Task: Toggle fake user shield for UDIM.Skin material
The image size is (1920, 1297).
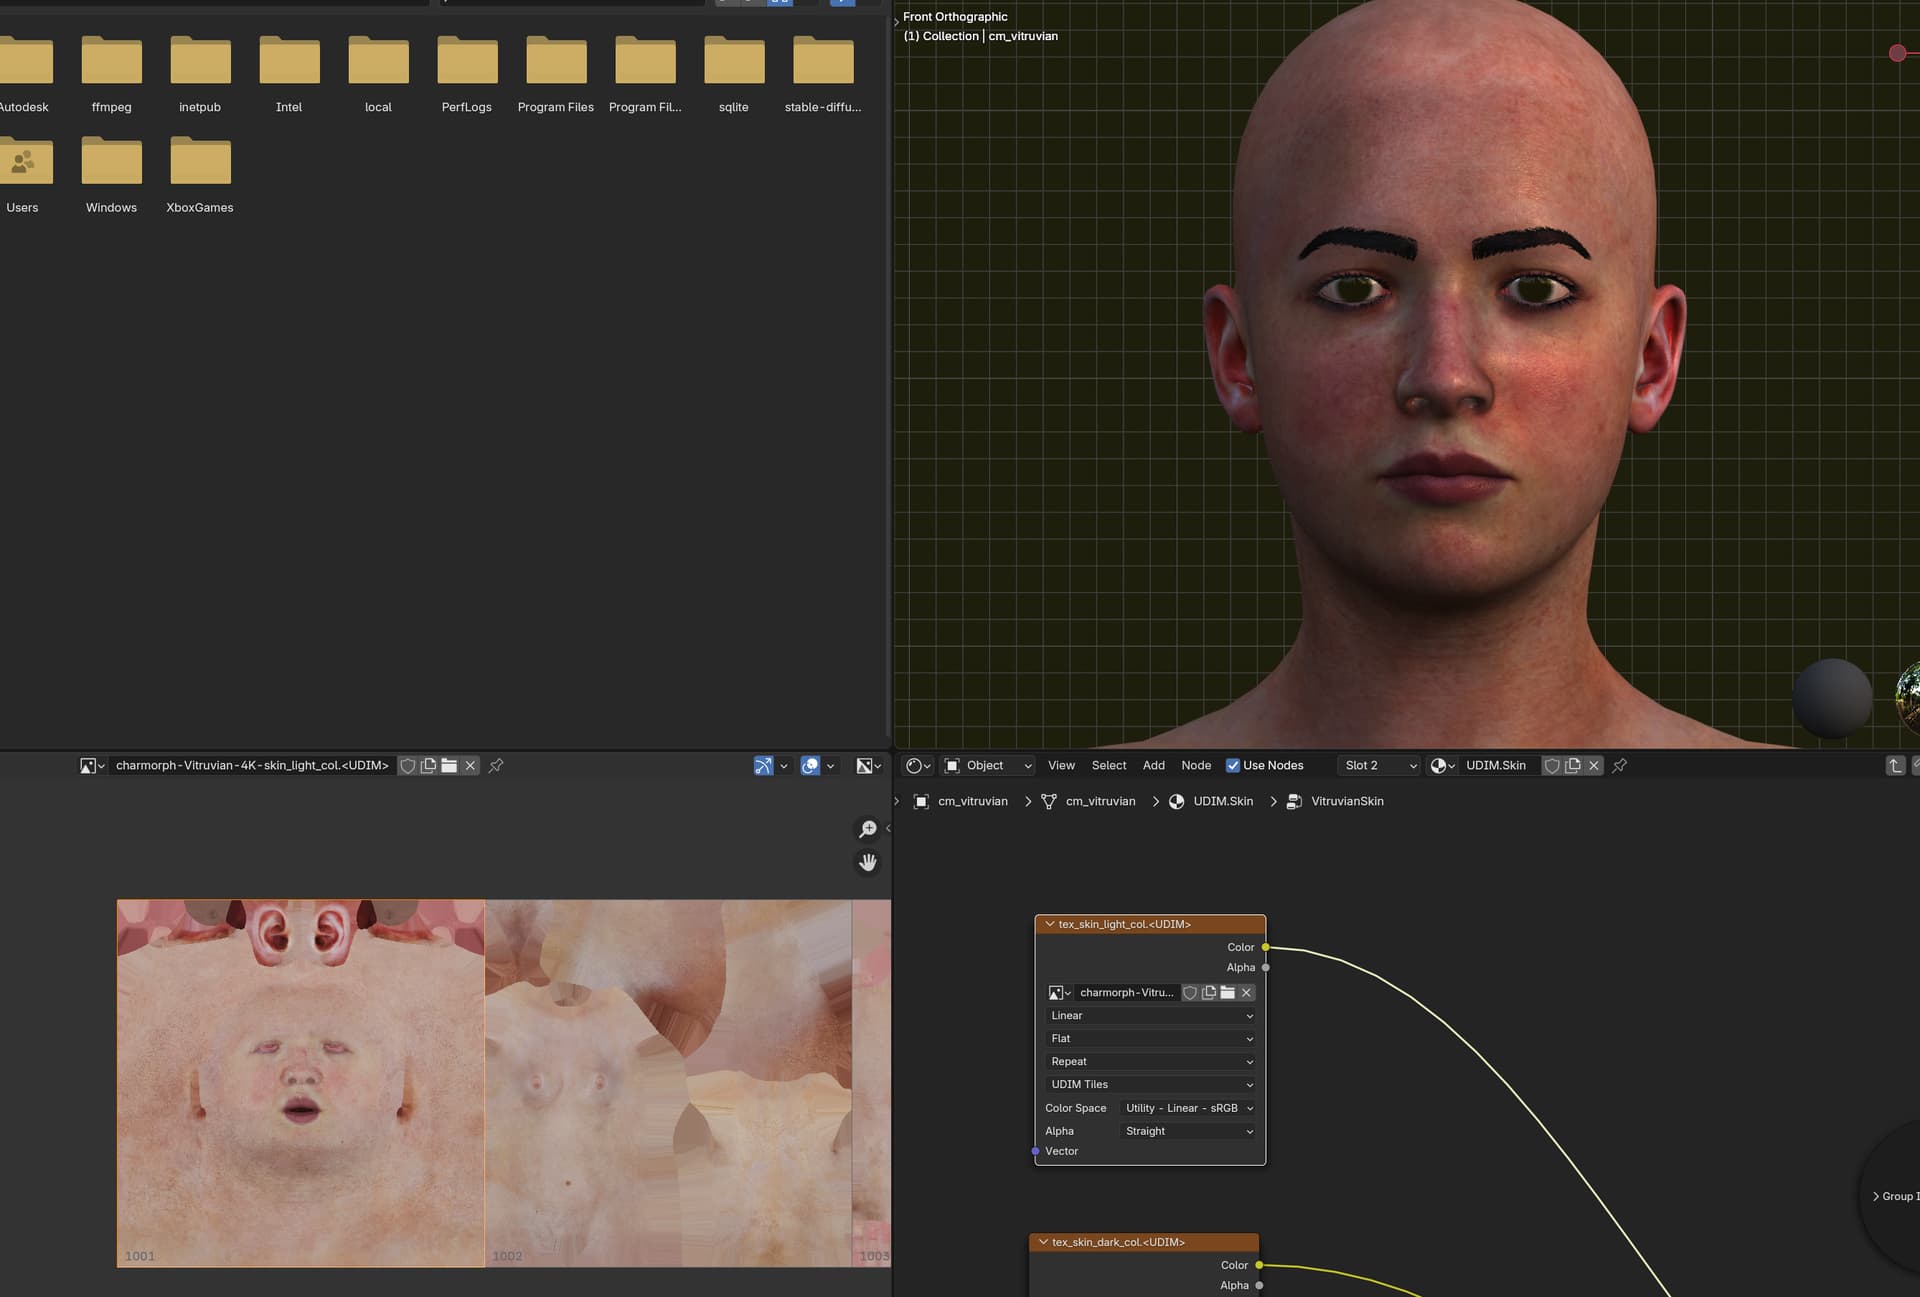Action: 1552,765
